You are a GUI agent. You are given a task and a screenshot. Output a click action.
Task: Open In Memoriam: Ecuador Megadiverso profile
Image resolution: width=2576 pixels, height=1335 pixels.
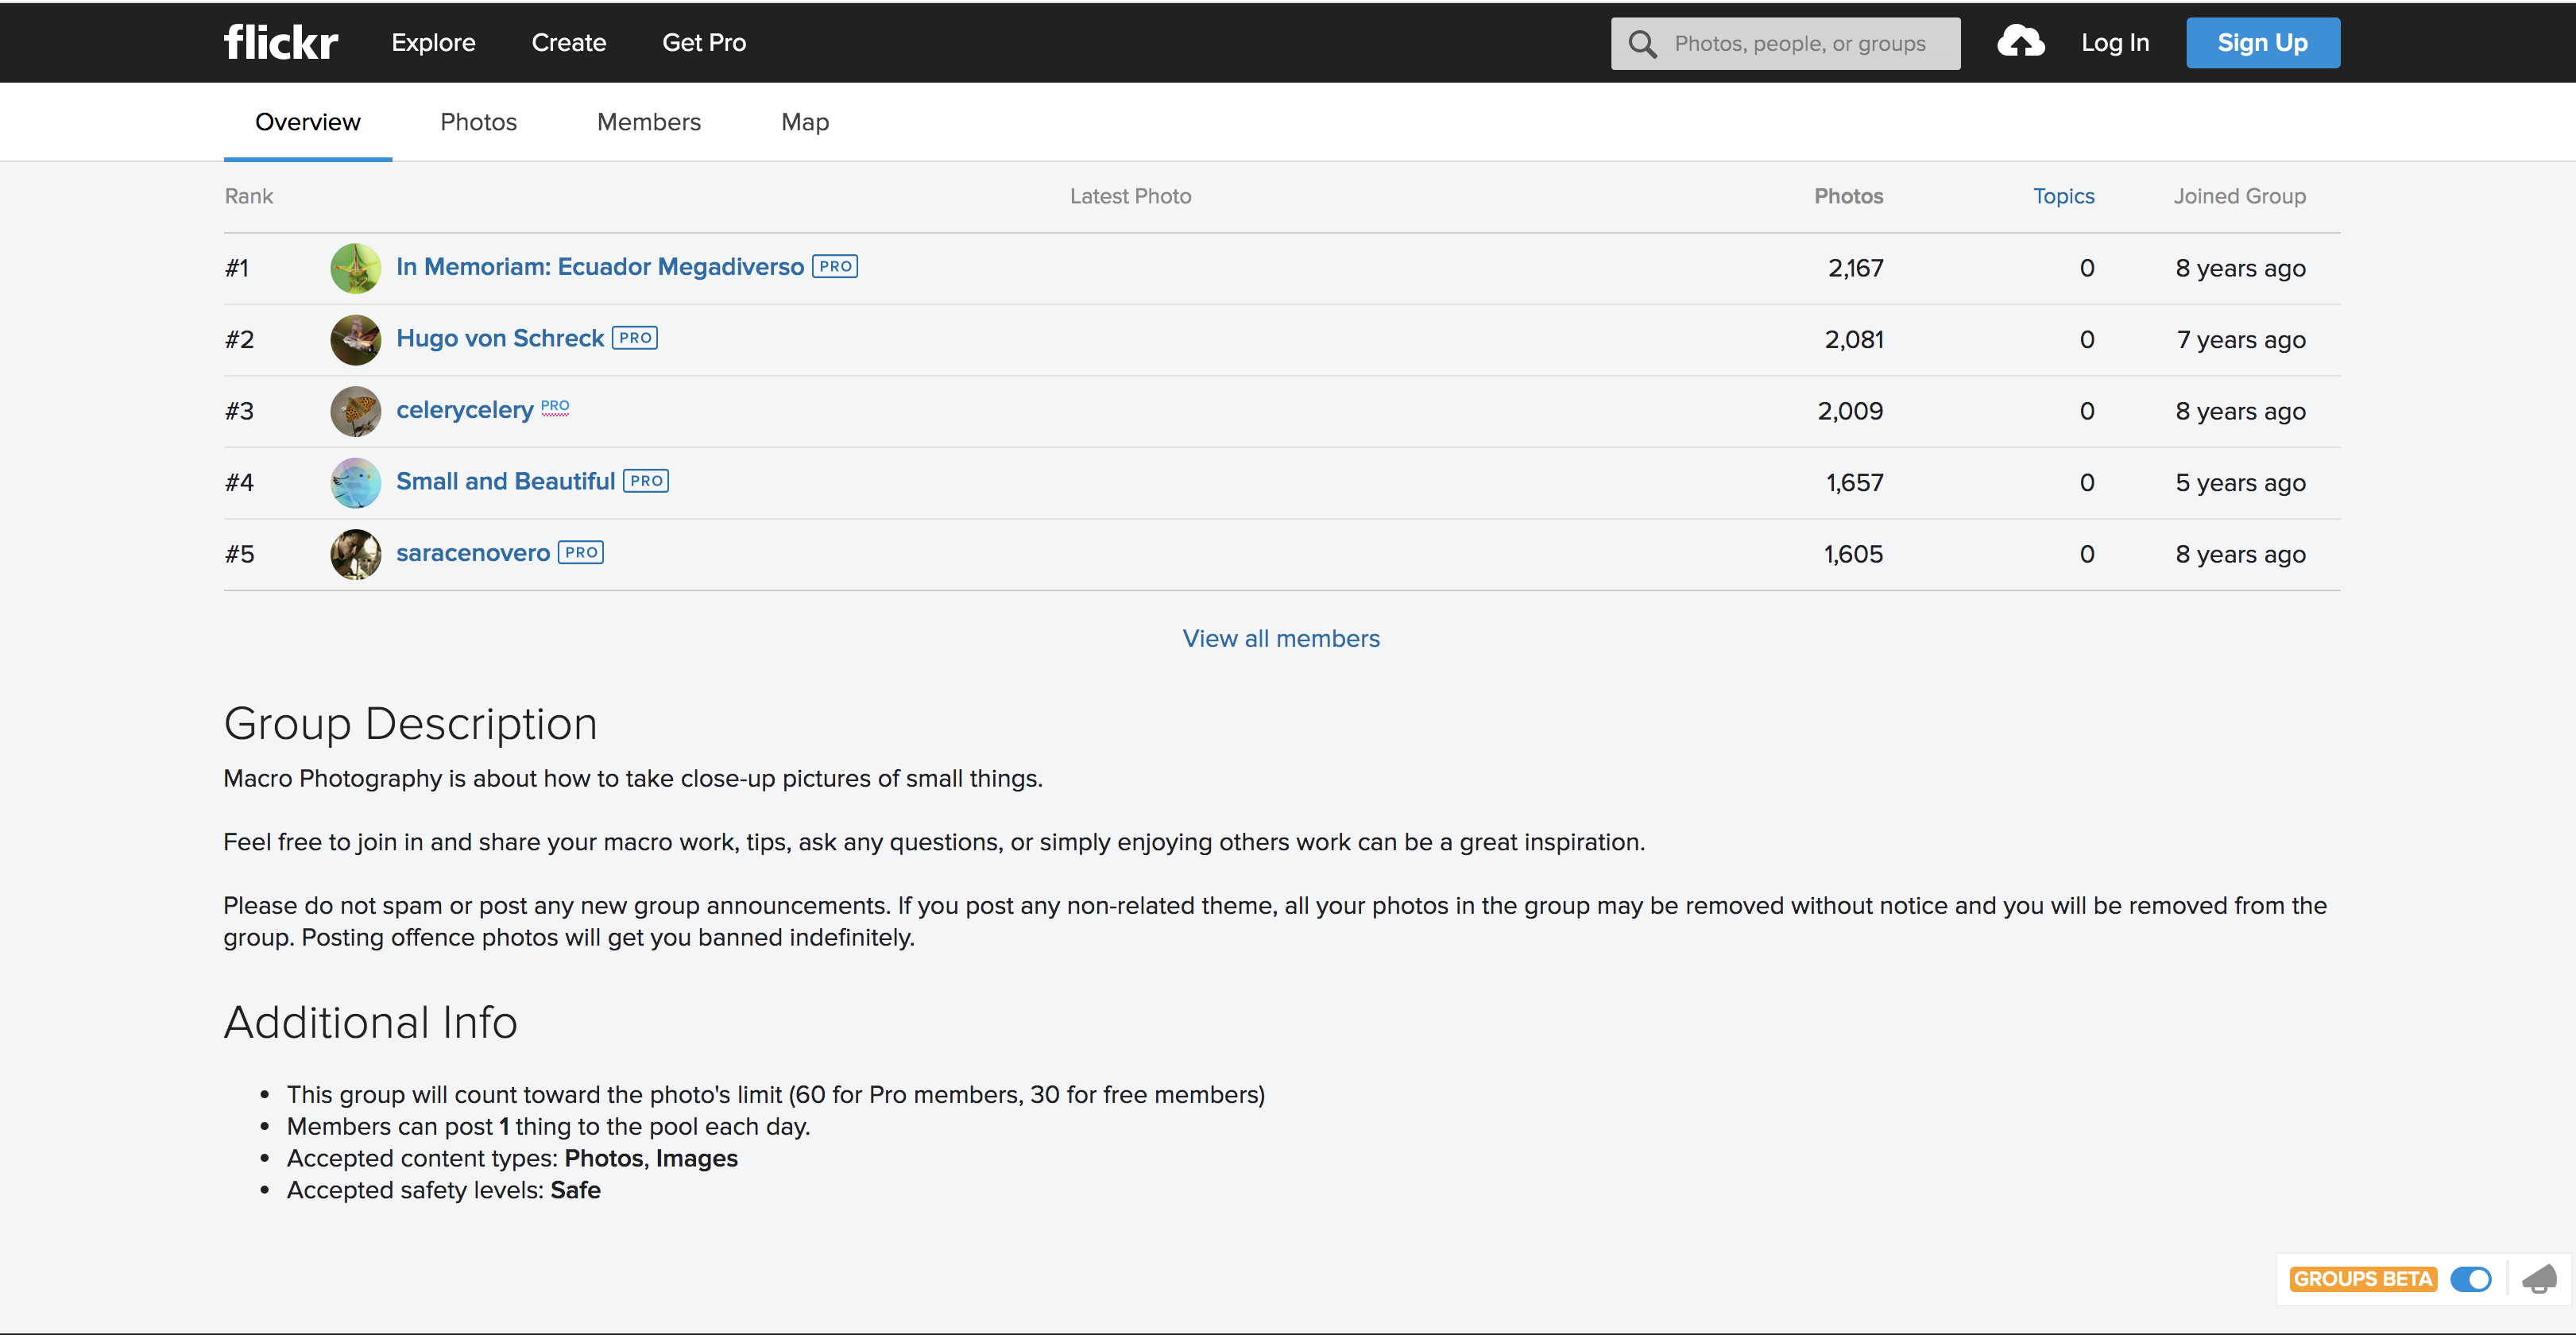(600, 267)
